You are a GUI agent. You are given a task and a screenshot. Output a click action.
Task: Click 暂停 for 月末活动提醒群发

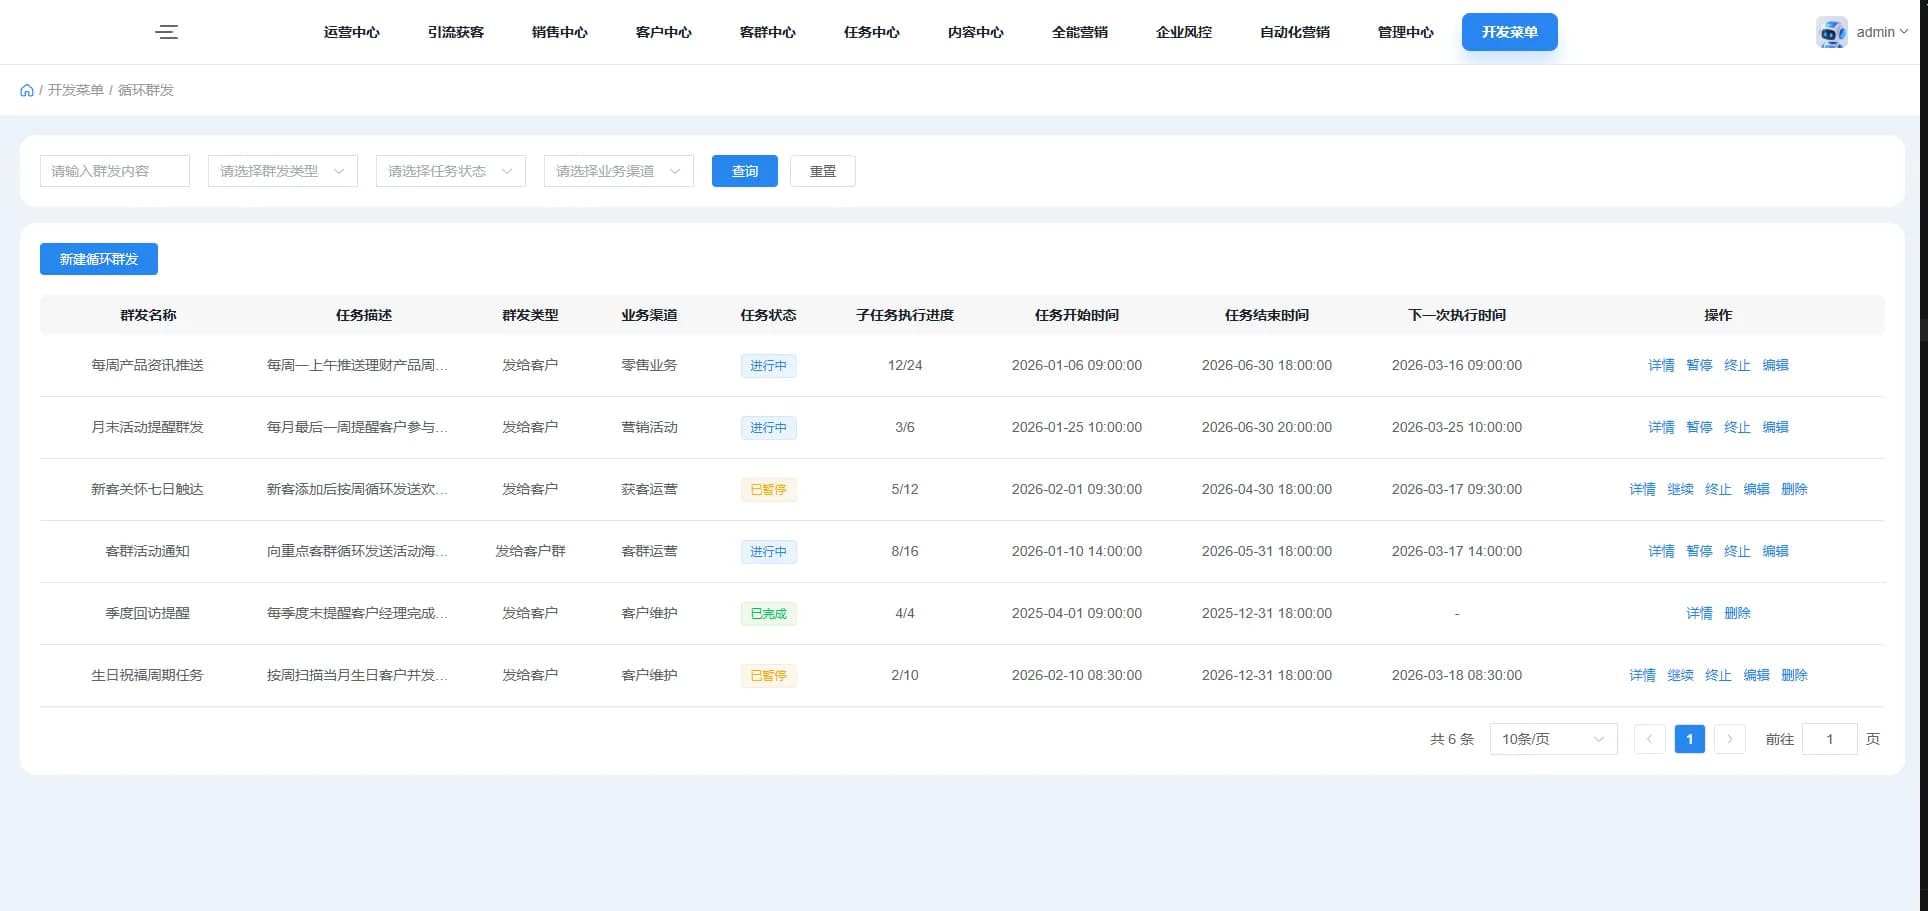tap(1699, 427)
